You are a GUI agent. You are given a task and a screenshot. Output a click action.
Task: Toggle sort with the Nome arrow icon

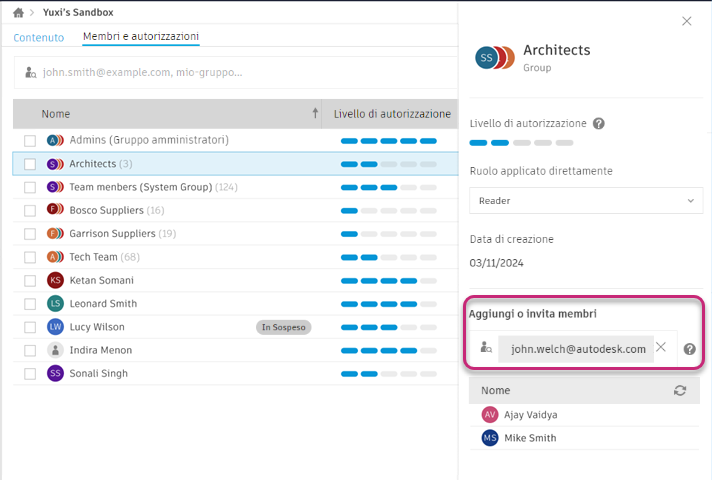315,113
